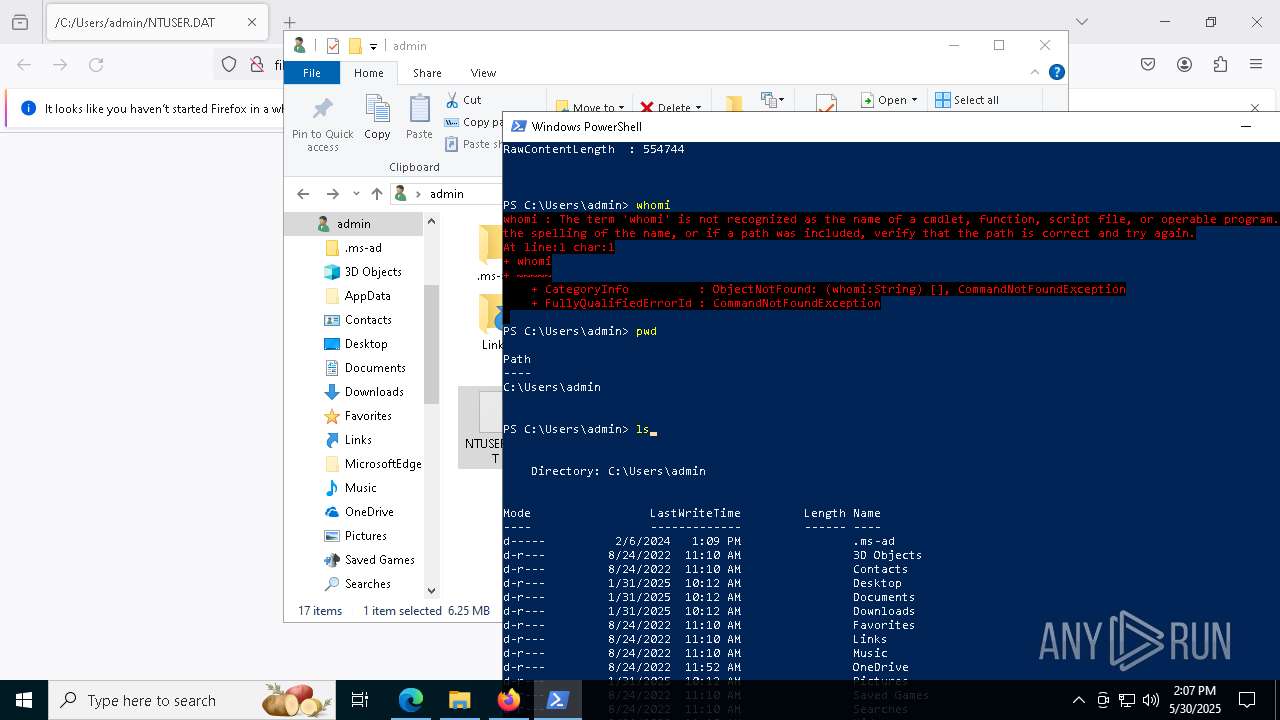Viewport: 1280px width, 720px height.
Task: Click the taskbar search box
Action: tap(193, 700)
